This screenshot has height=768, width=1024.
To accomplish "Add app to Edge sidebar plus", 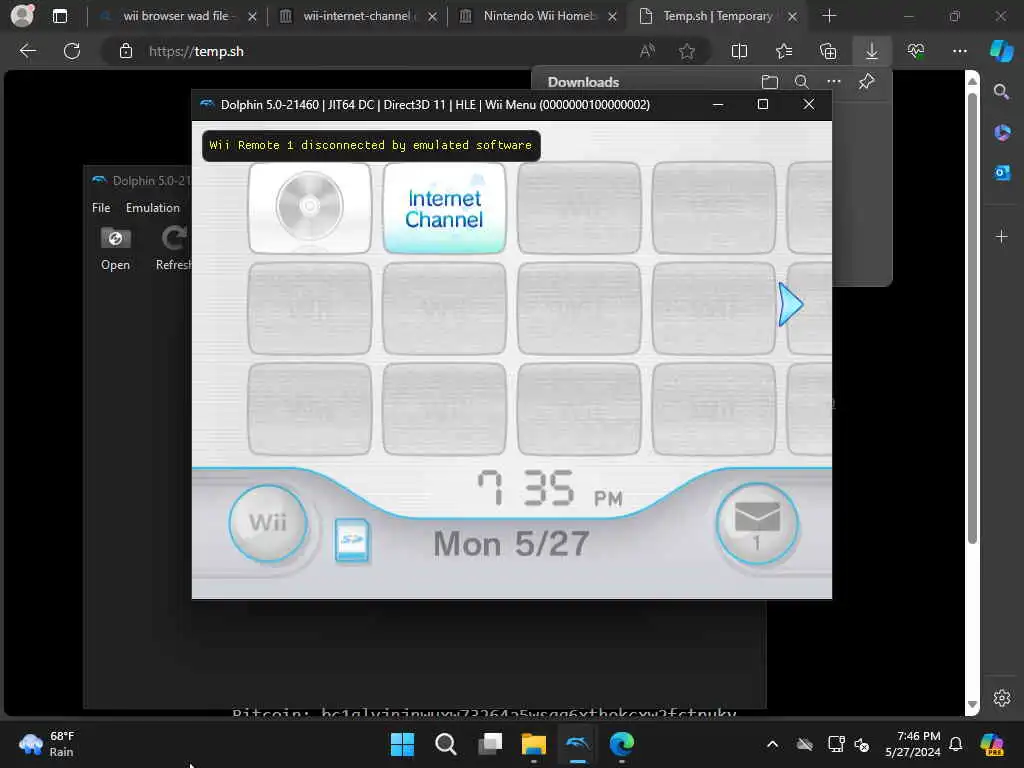I will click(1001, 236).
